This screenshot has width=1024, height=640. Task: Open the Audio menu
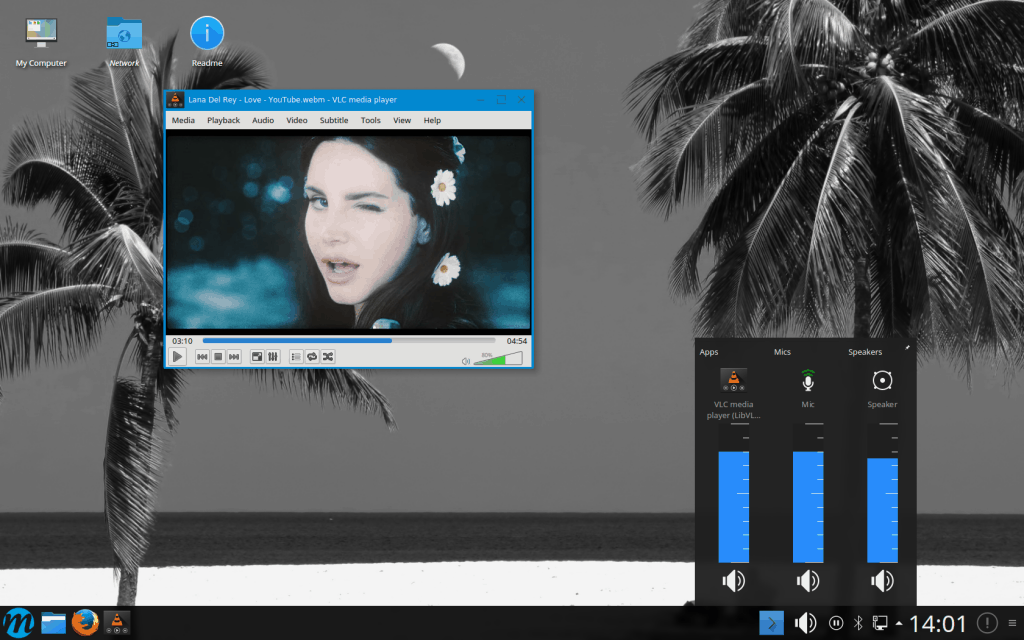click(x=263, y=120)
